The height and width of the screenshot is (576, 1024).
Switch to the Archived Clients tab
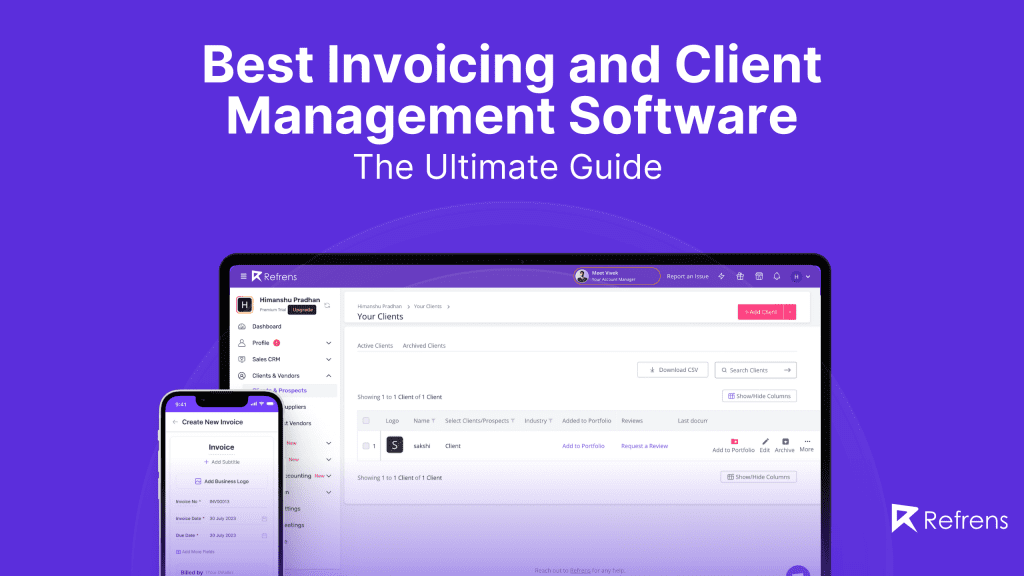424,345
